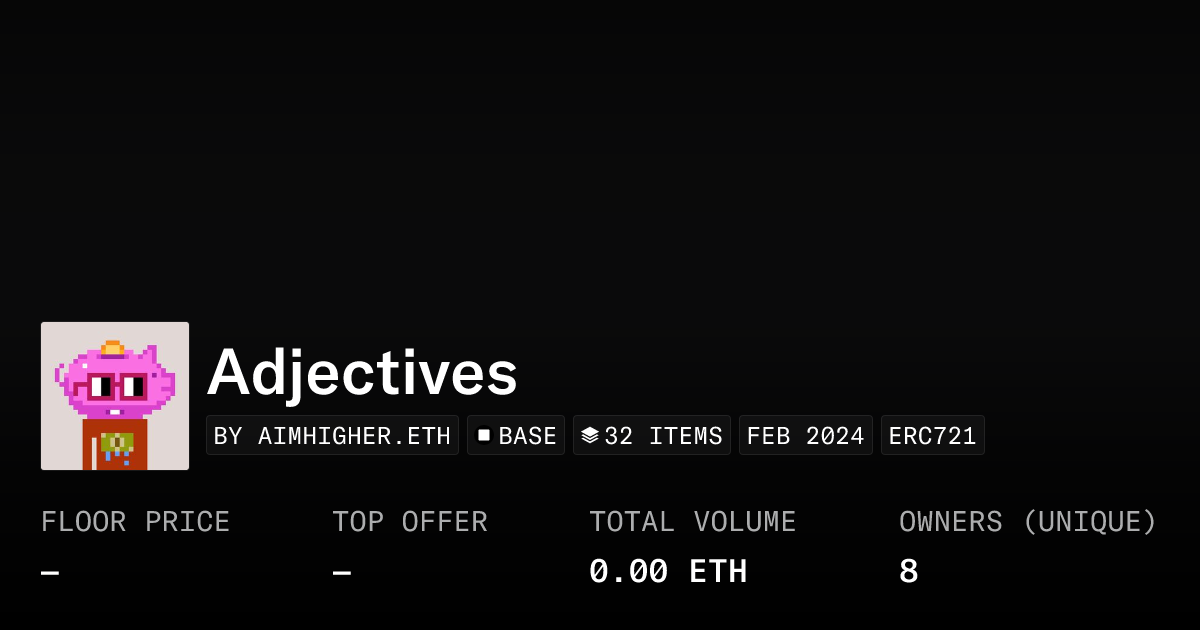Click the dash value under Top Offer
This screenshot has width=1200, height=630.
click(341, 573)
